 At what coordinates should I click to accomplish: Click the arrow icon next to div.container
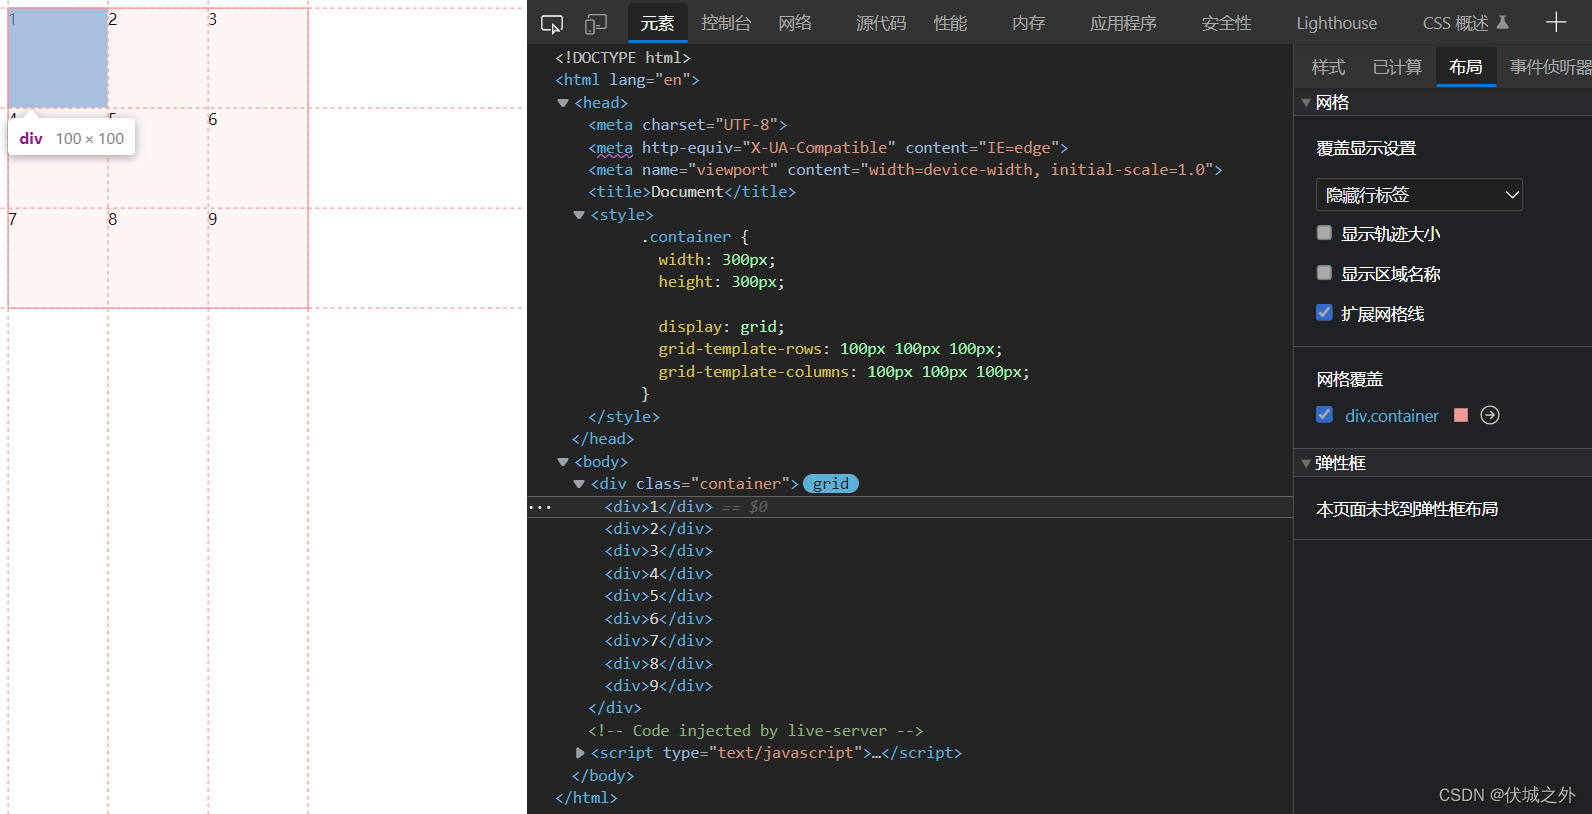tap(1490, 415)
